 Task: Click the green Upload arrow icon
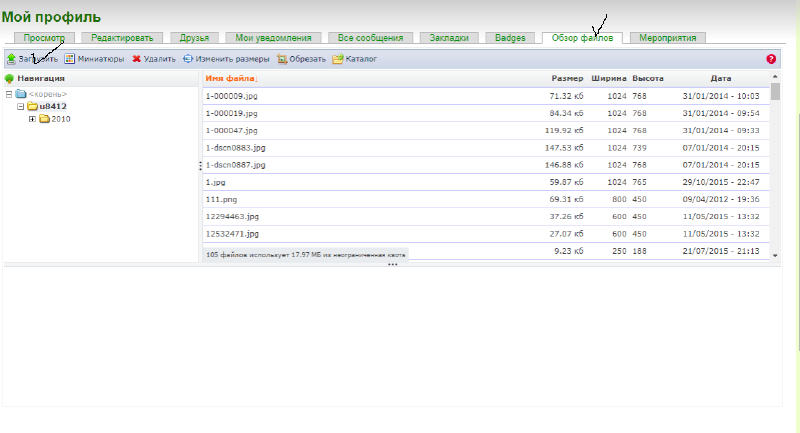tap(11, 59)
